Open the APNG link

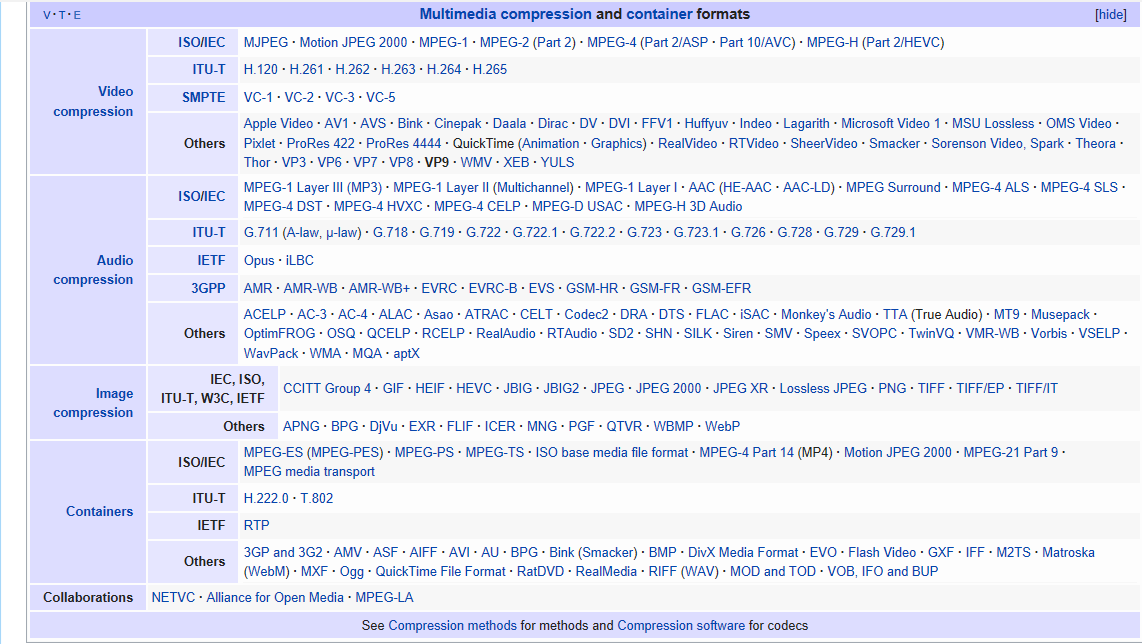302,426
